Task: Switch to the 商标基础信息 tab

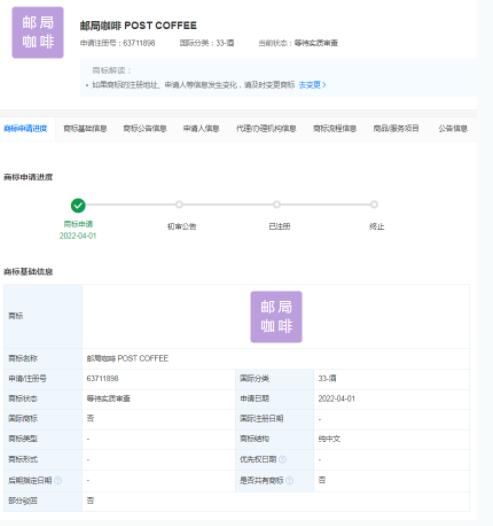Action: pyautogui.click(x=85, y=128)
